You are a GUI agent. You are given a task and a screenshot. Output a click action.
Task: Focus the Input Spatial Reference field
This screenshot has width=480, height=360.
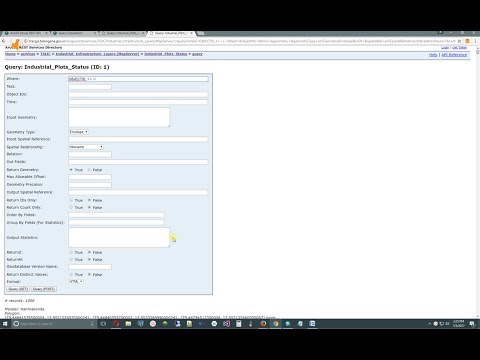(138, 139)
